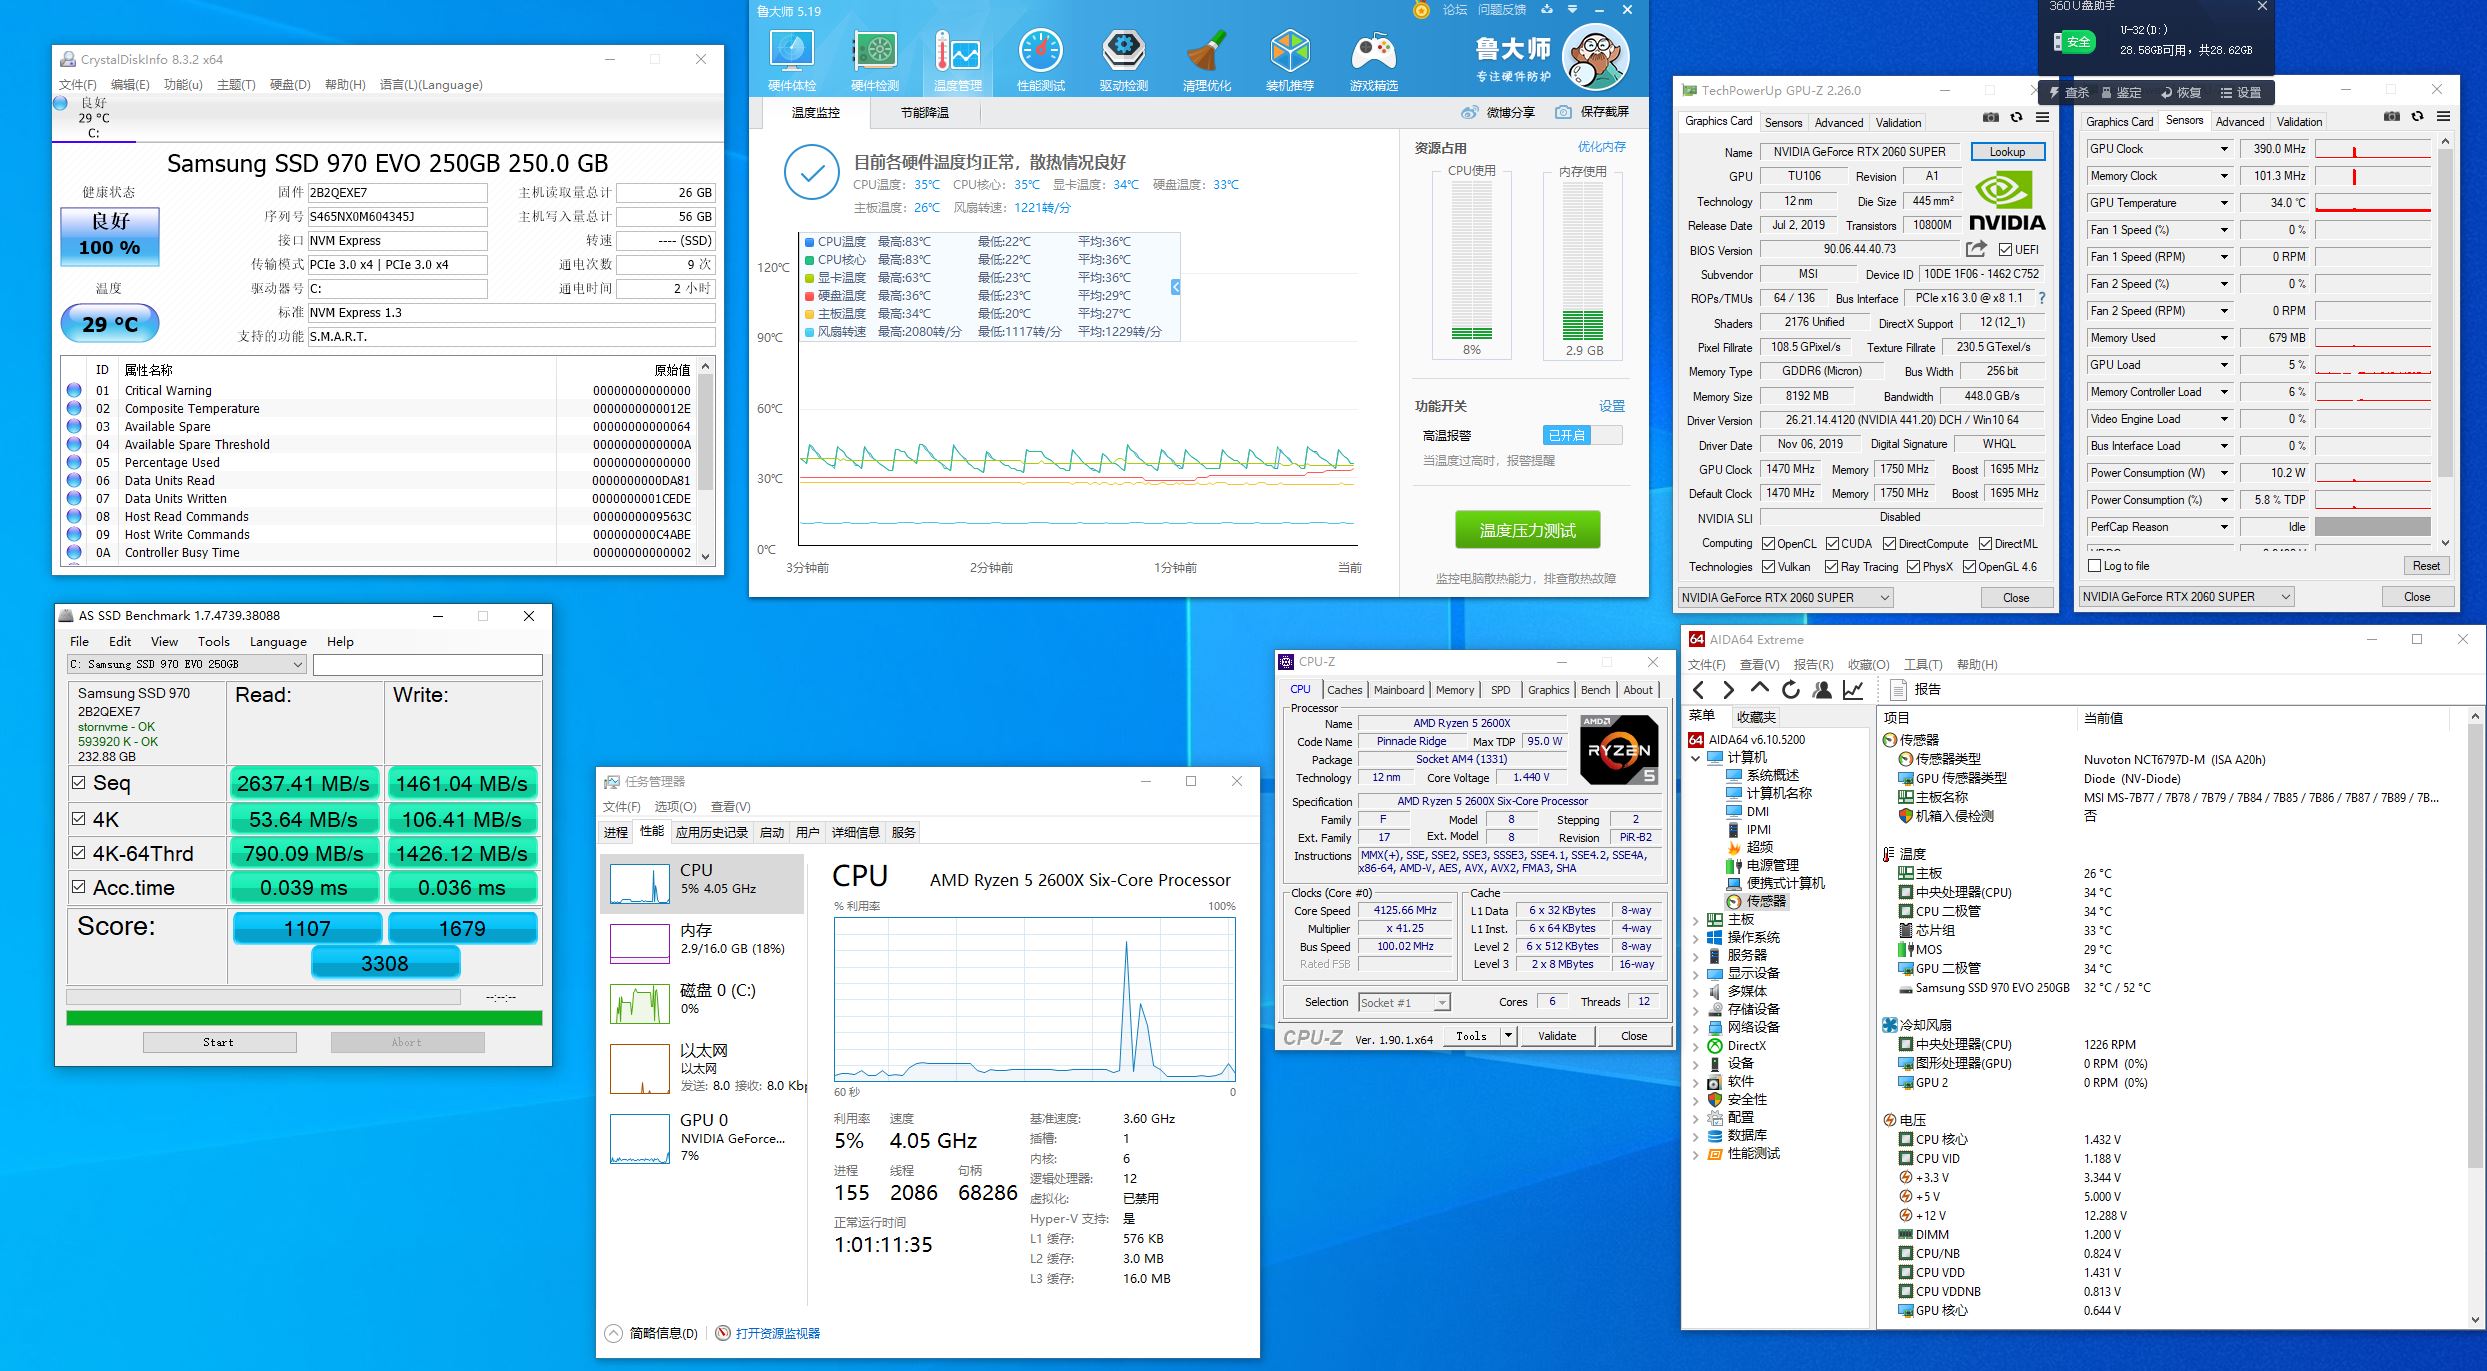
Task: Switch to the Bench tab in CPU-Z
Action: tap(1595, 689)
